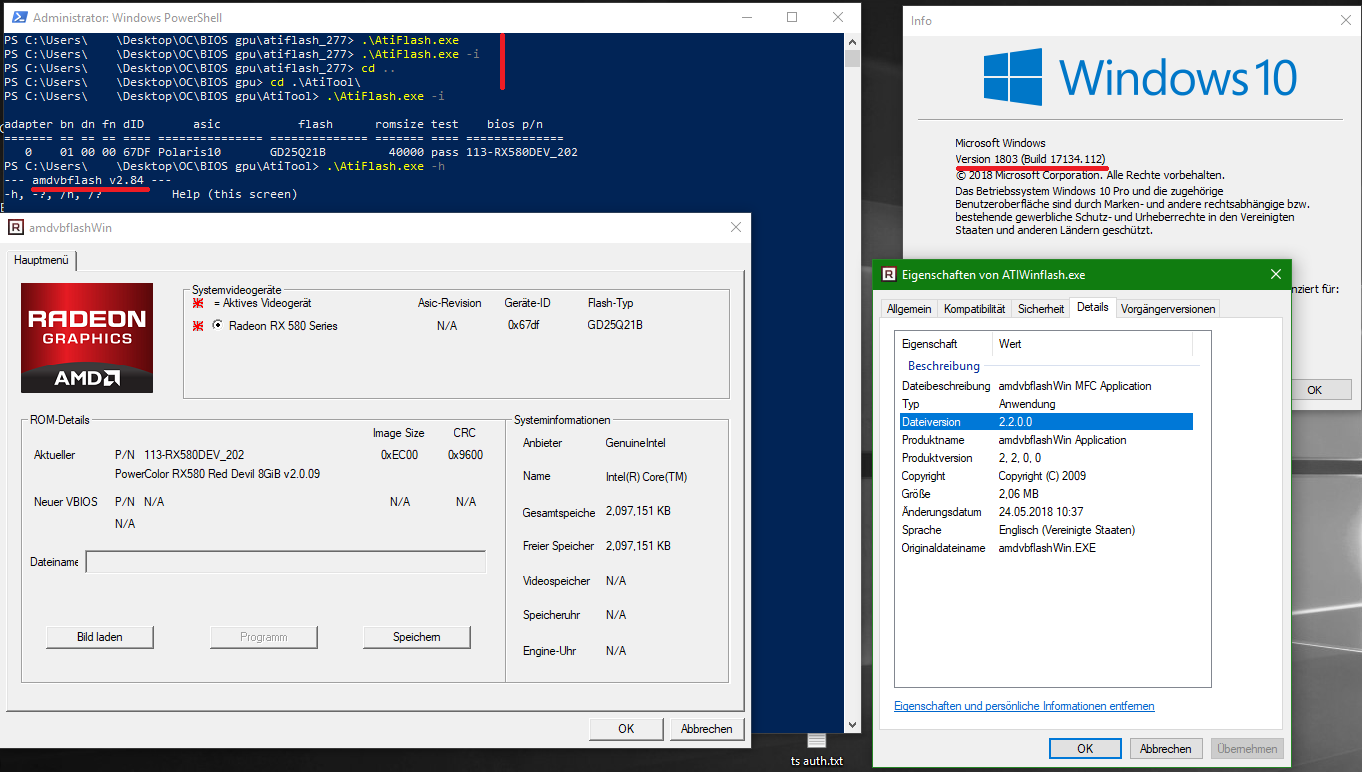Screen dimensions: 1362x772
Task: Close the amdvbflashWin window
Action: [736, 227]
